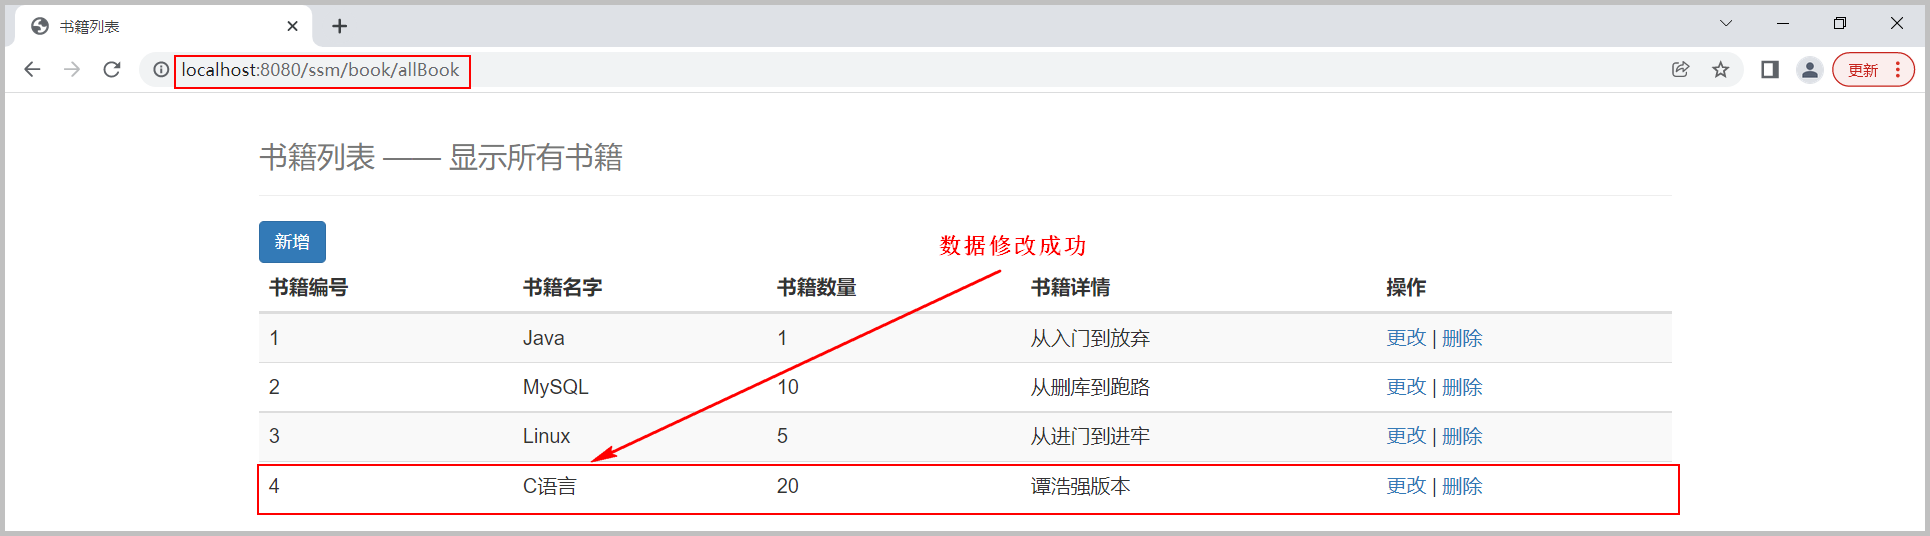View site information icon in address bar
Screen dimensions: 1930x536
160,70
